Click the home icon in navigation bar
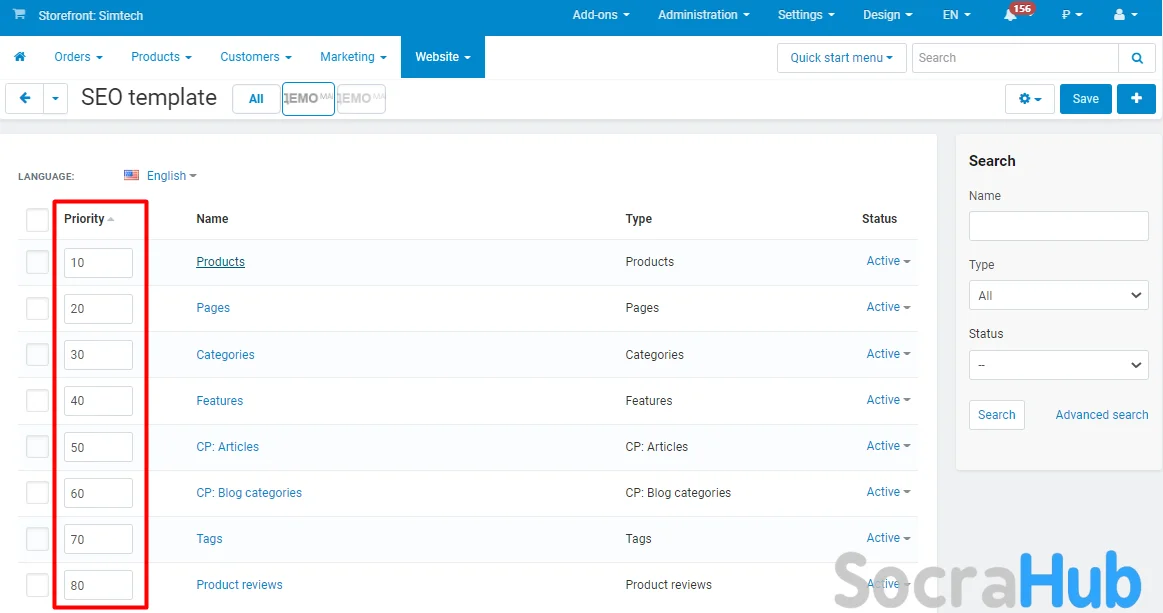This screenshot has width=1163, height=613. 19,57
